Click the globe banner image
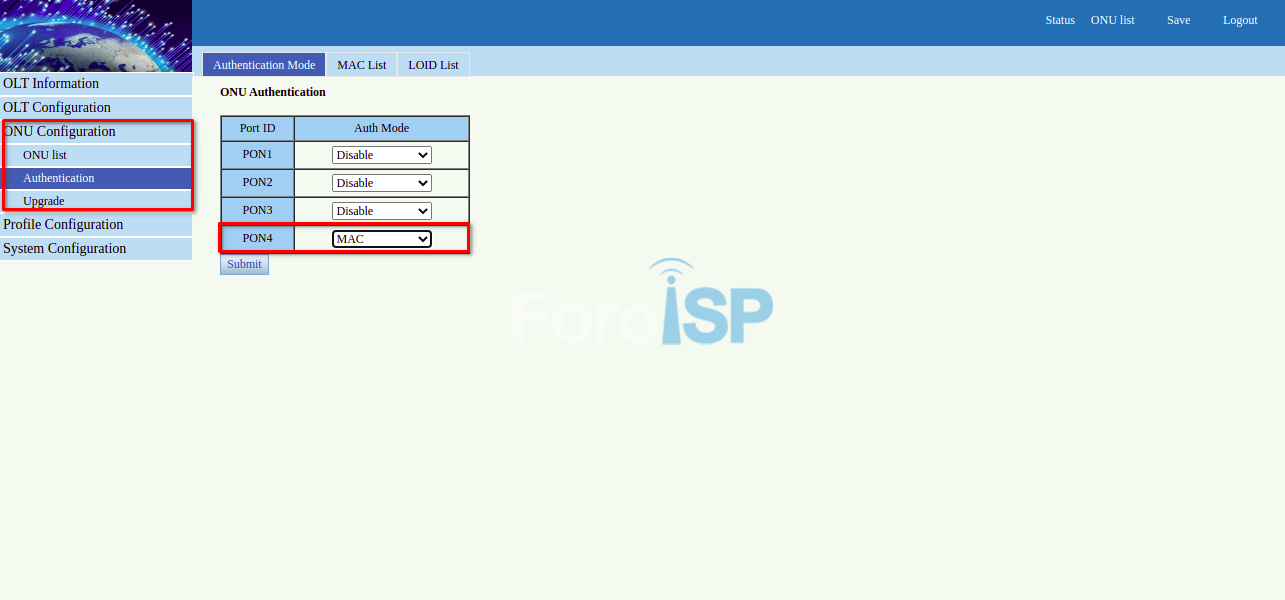 click(x=96, y=35)
